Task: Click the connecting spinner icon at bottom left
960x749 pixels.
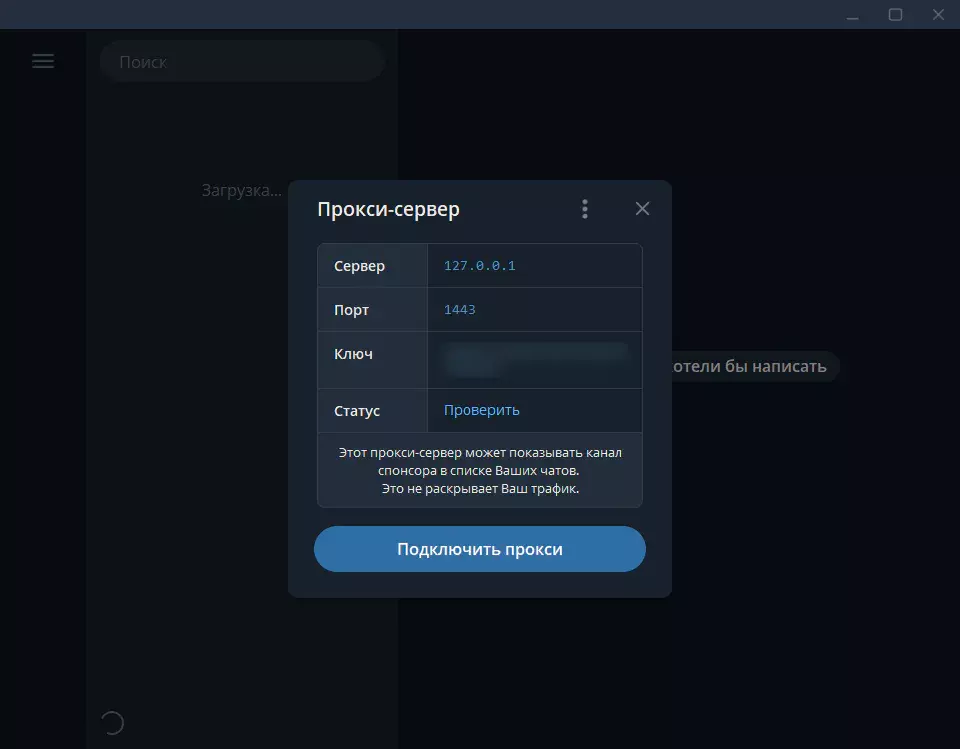Action: 113,723
